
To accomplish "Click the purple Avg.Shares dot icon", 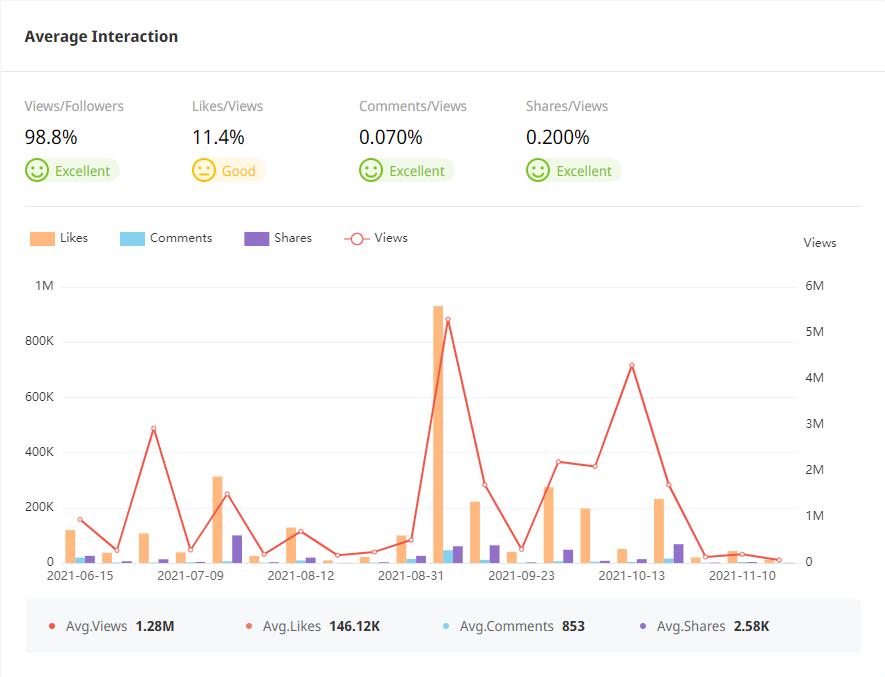I will (x=643, y=627).
